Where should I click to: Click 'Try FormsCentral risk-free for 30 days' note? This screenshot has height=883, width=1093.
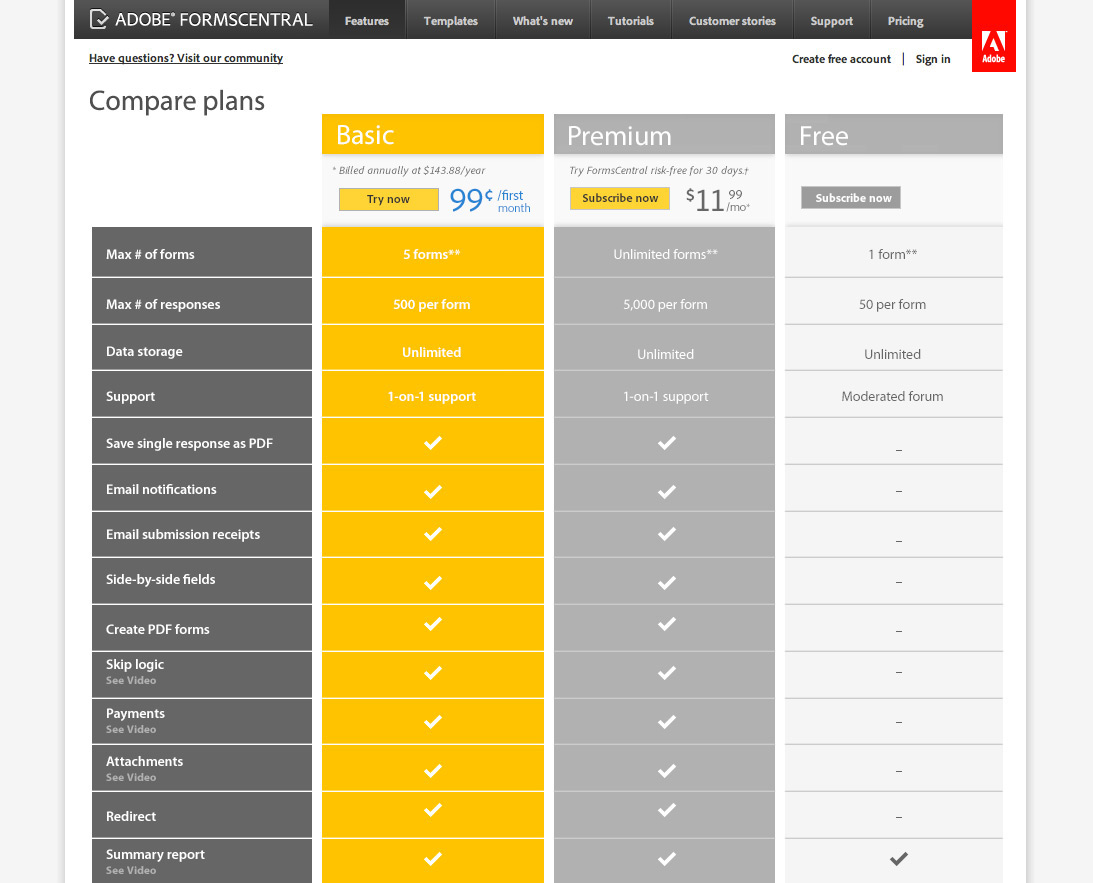click(659, 170)
